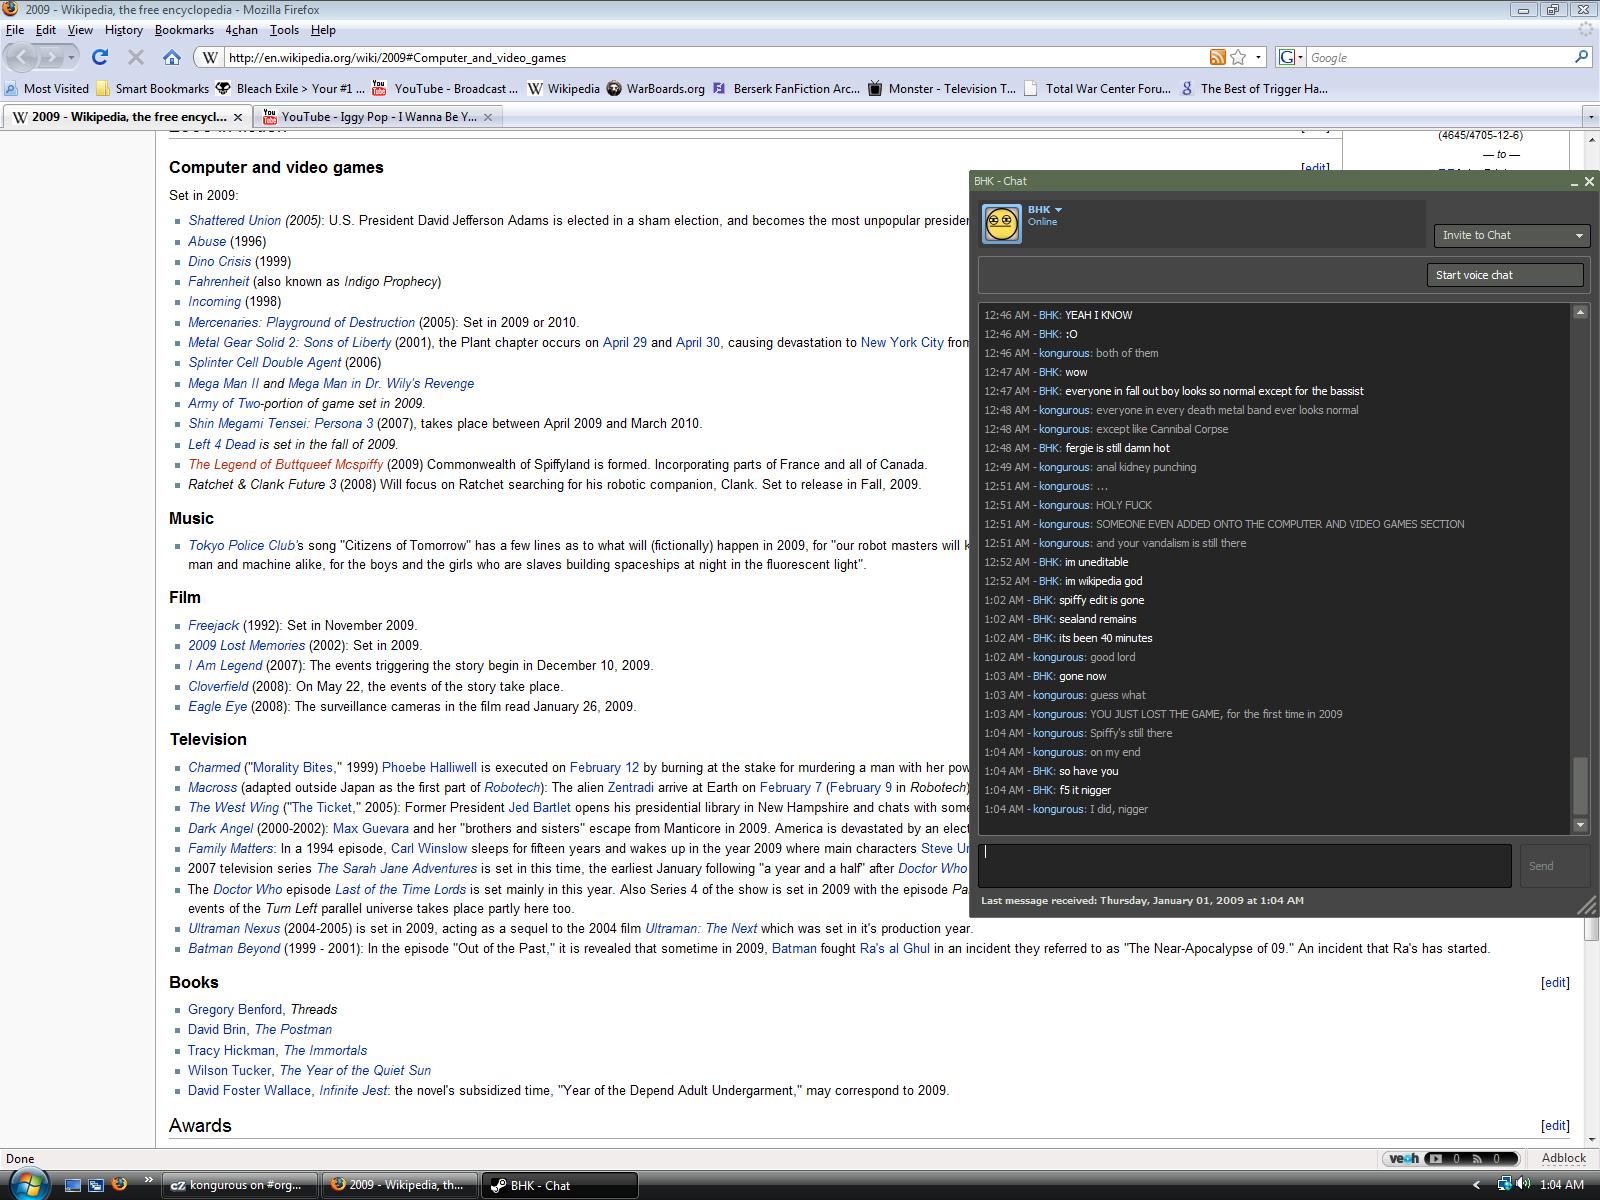Open the Windows Start orb
Image resolution: width=1600 pixels, height=1200 pixels.
point(27,1184)
